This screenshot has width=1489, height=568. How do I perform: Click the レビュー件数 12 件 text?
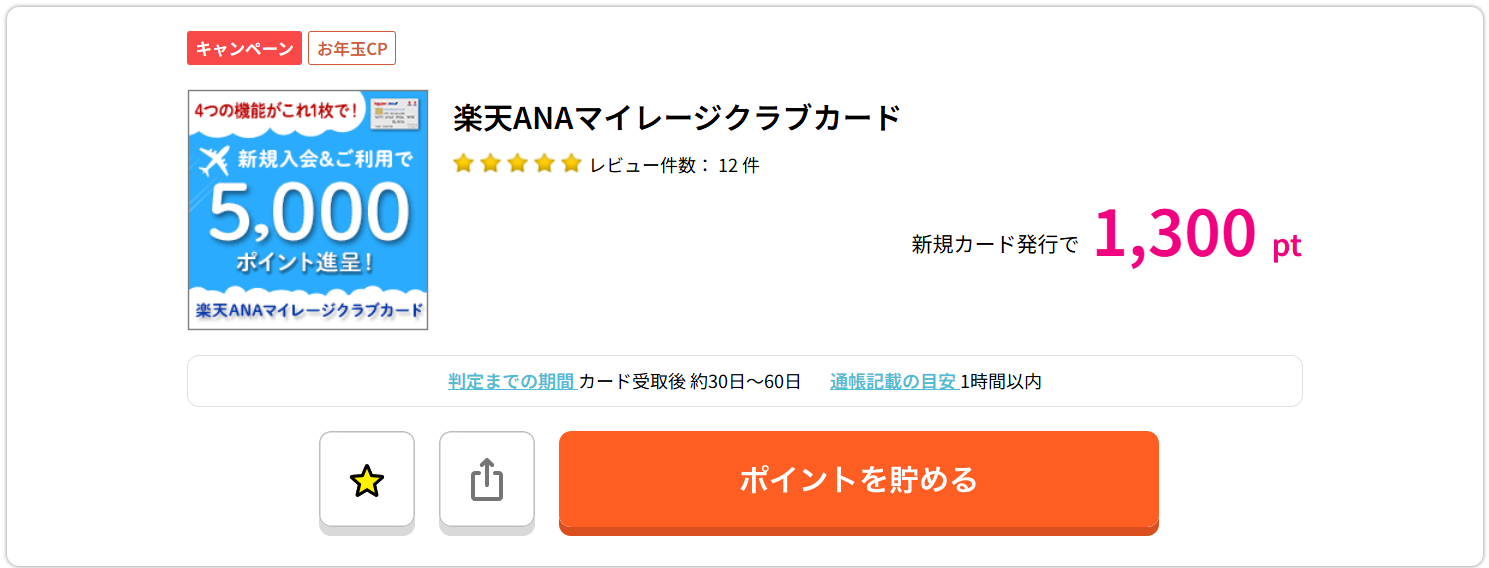674,165
